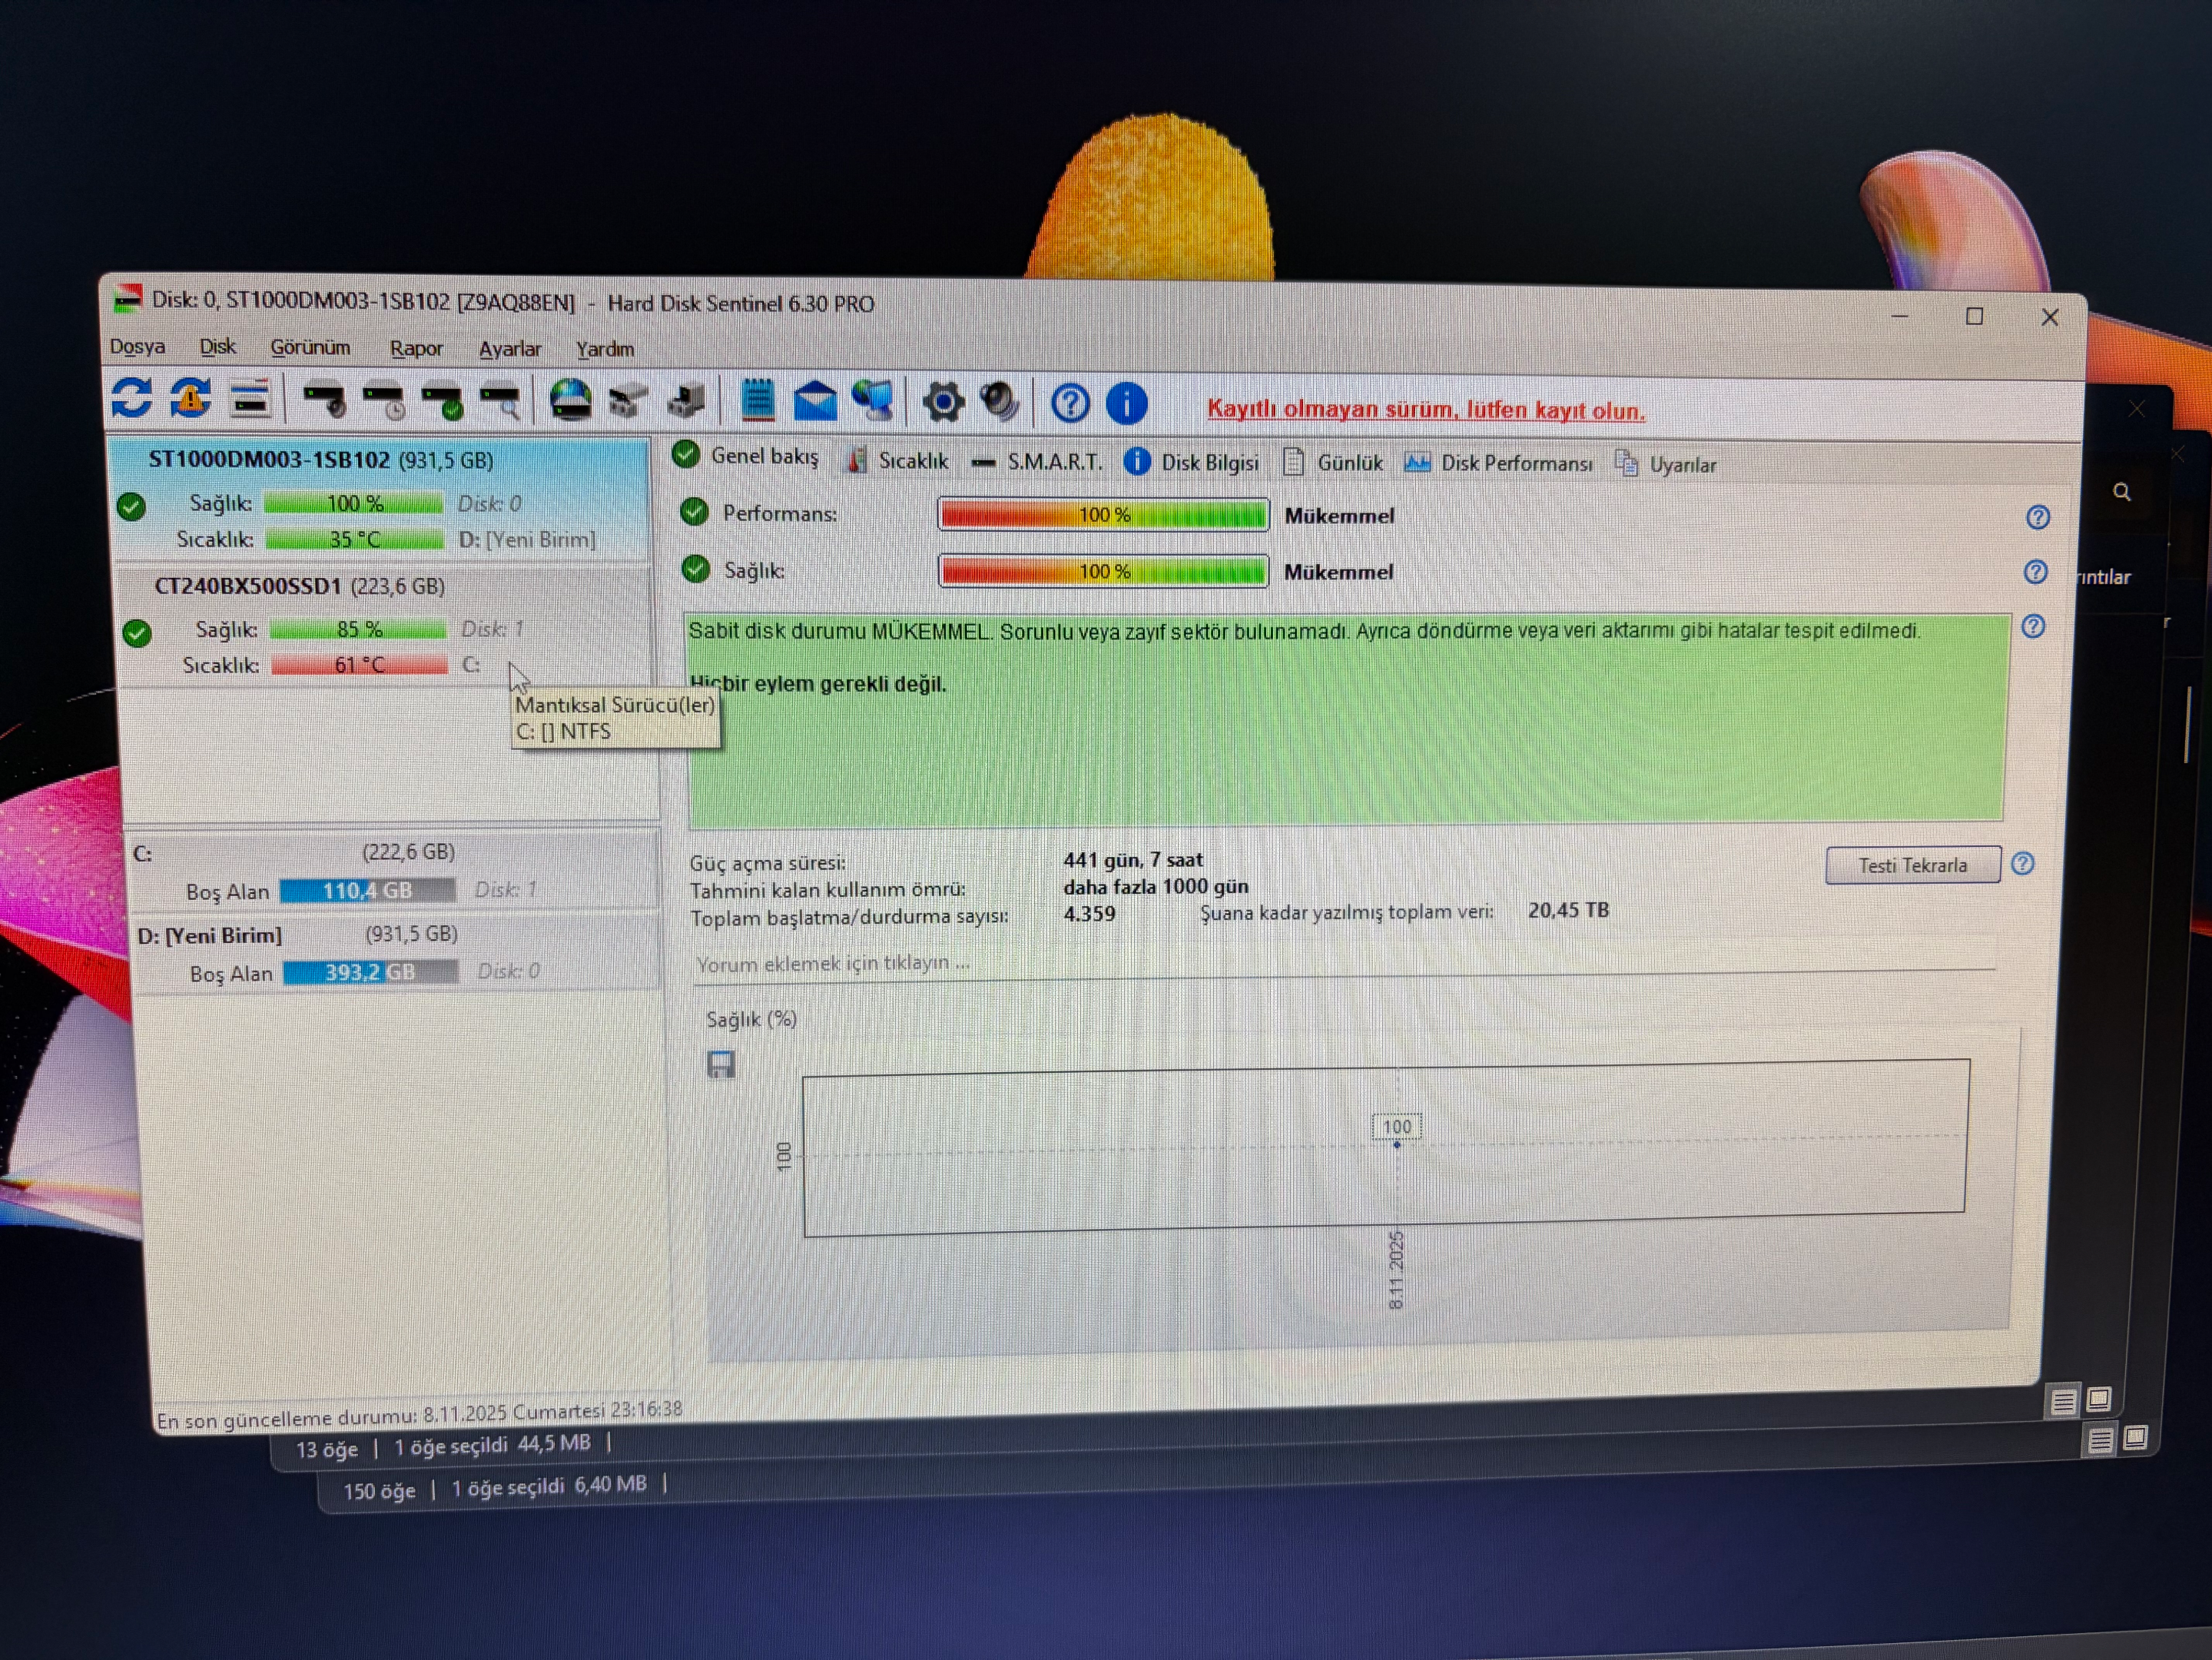Open the blue notepad report icon
2212x1660 pixels.
coord(758,400)
